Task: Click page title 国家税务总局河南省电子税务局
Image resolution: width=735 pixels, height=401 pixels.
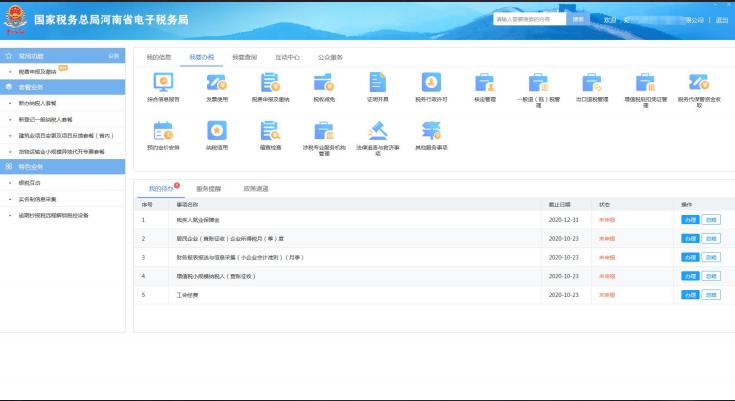Action: coord(111,20)
